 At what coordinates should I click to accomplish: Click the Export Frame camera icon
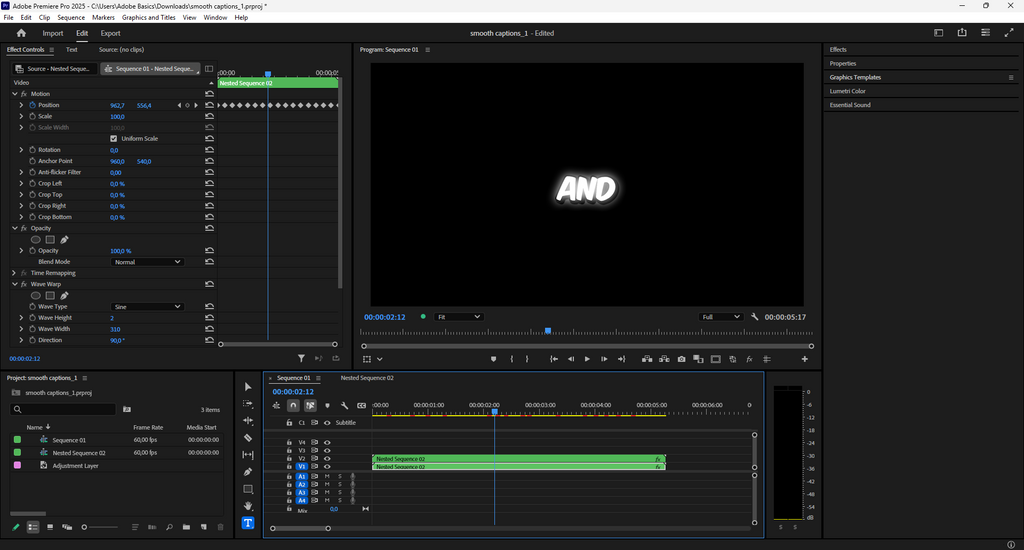pos(681,359)
